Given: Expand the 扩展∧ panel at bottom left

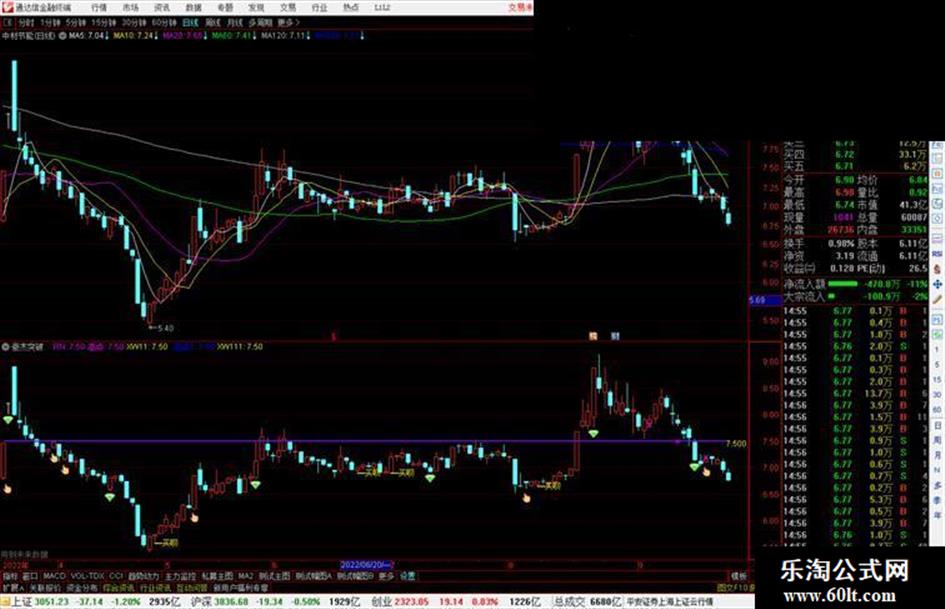Looking at the screenshot, I should [x=13, y=587].
